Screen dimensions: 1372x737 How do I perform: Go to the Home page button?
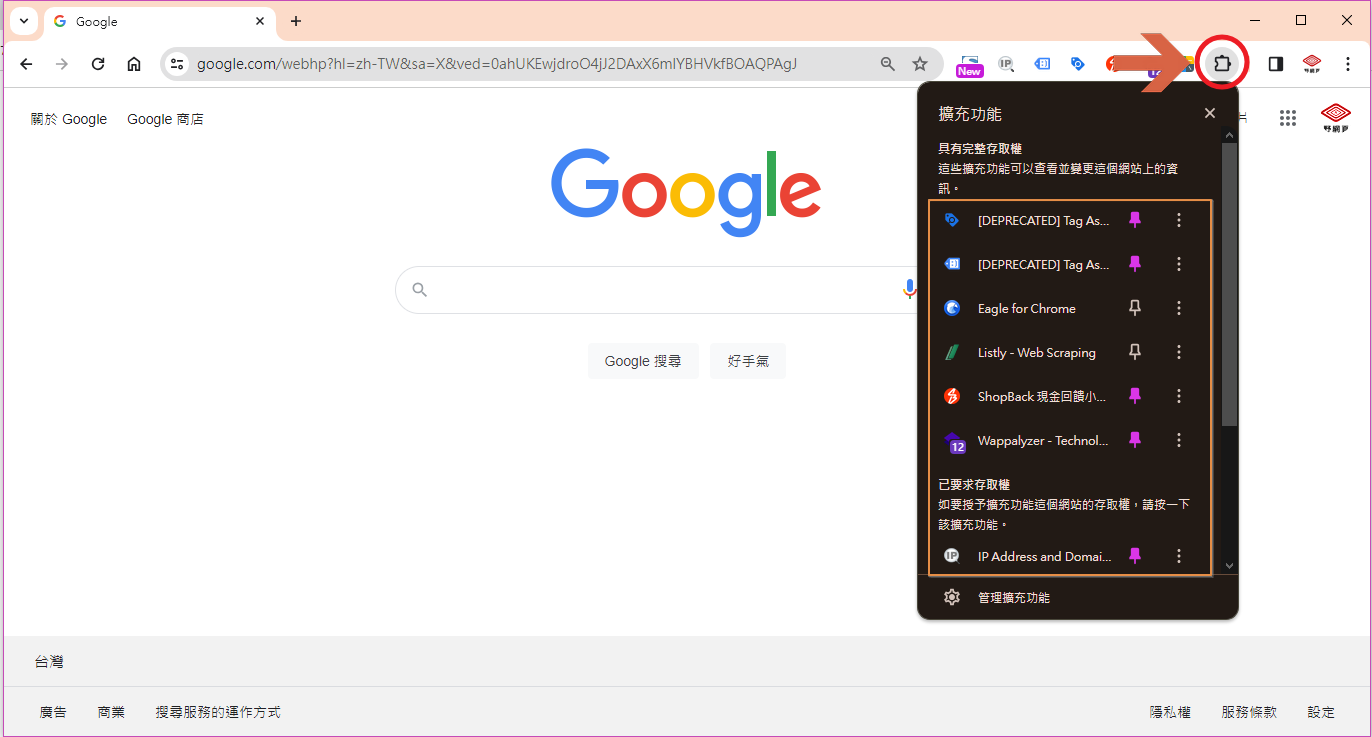pos(134,64)
